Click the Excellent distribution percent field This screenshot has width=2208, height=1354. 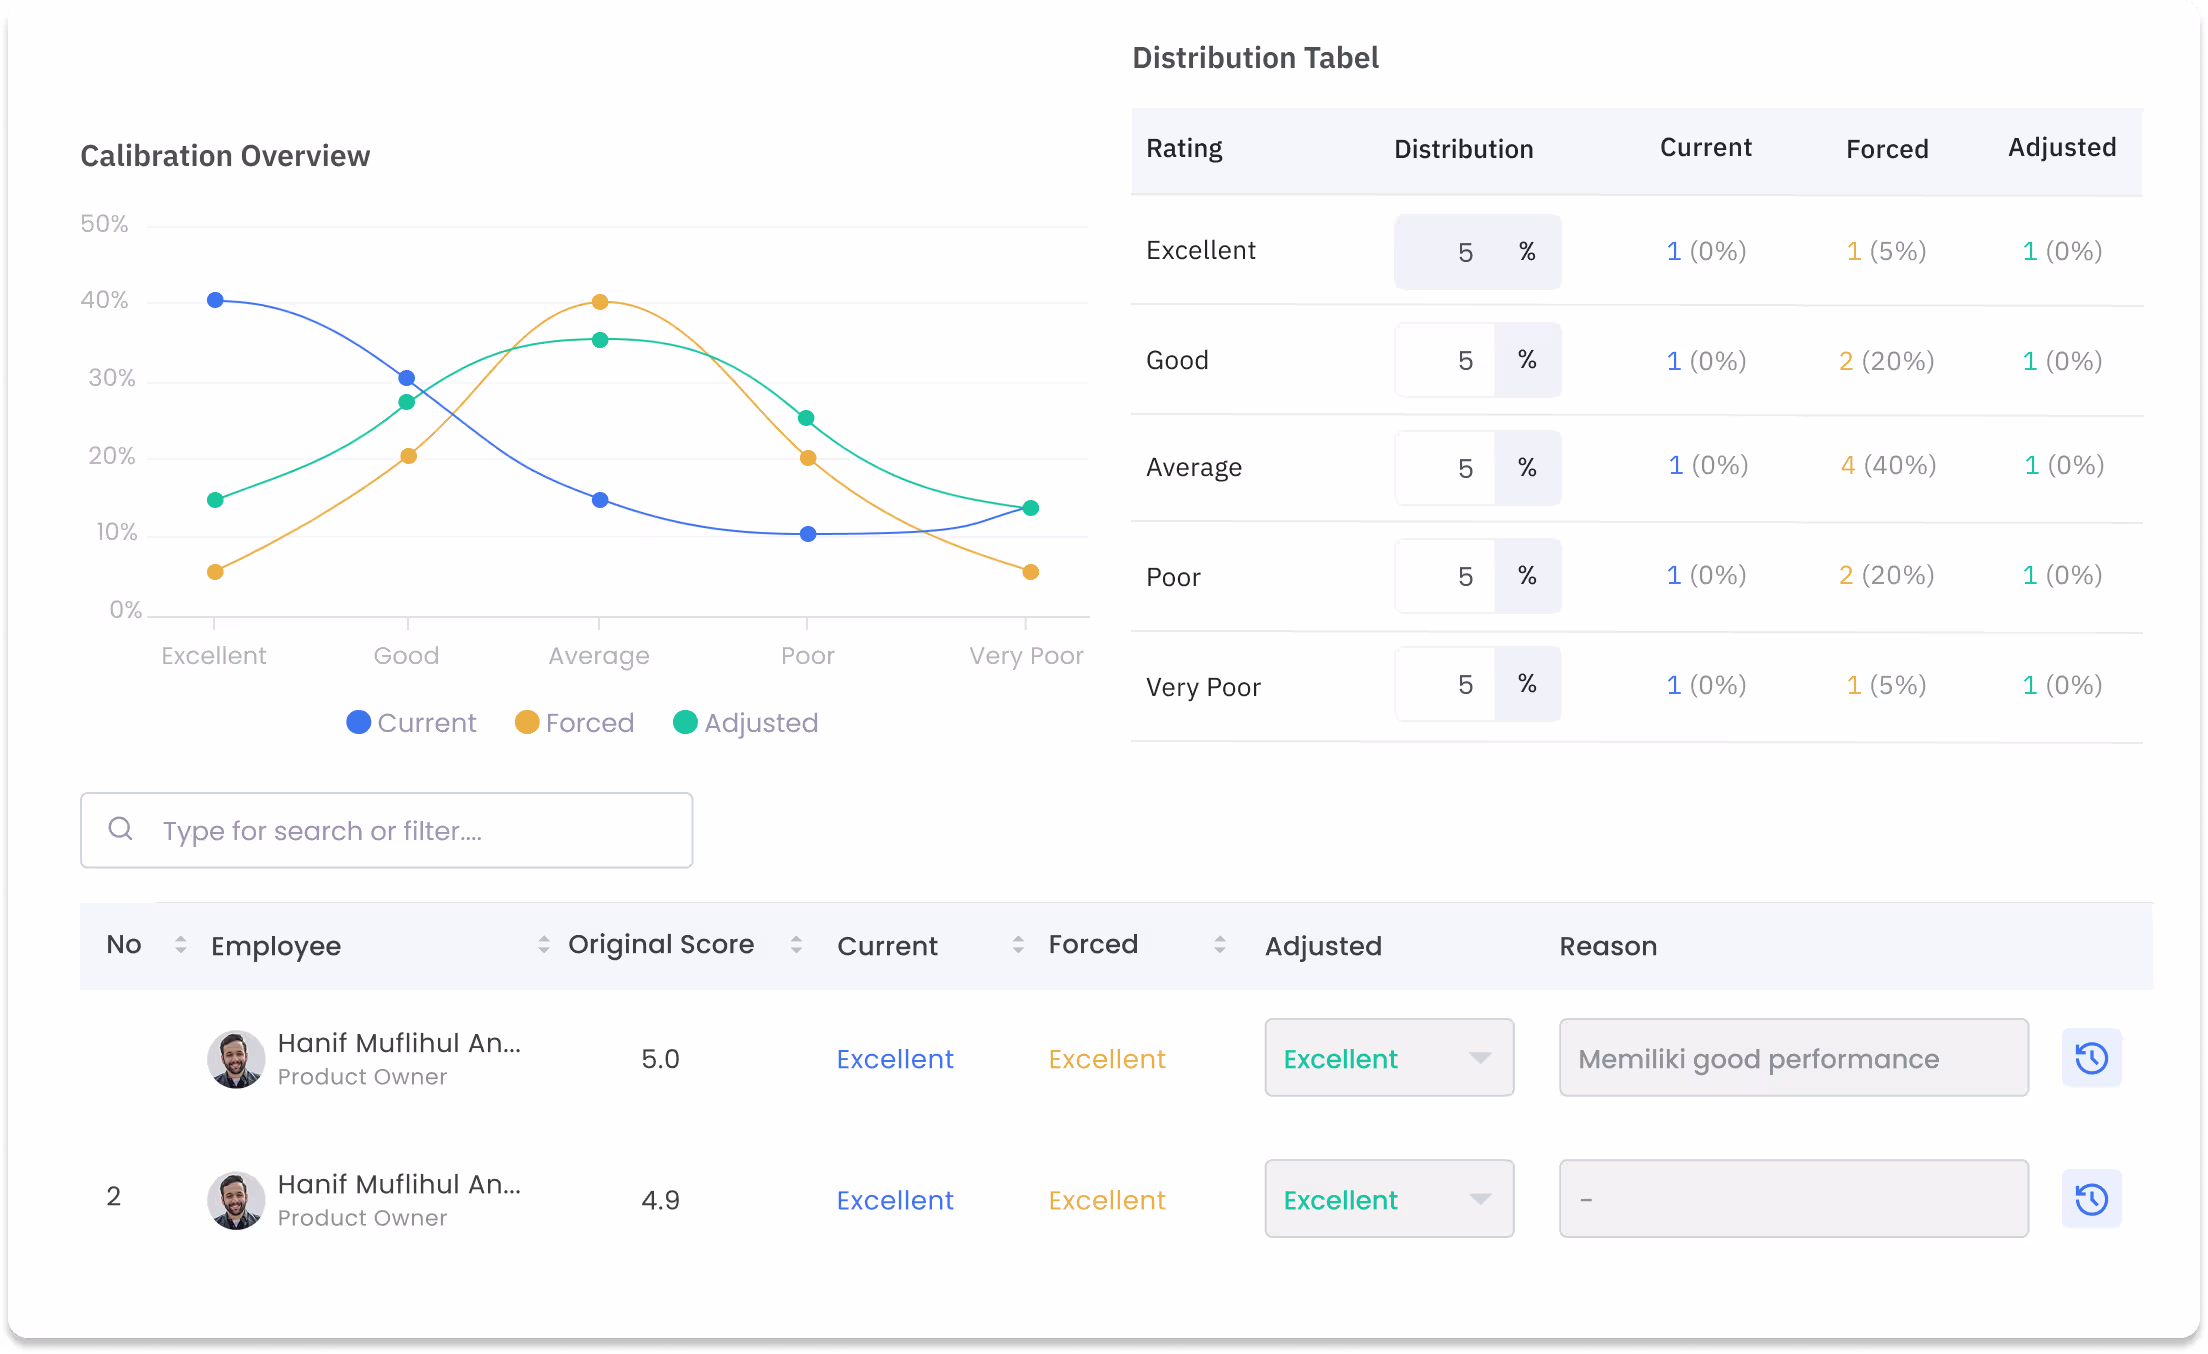pyautogui.click(x=1478, y=252)
